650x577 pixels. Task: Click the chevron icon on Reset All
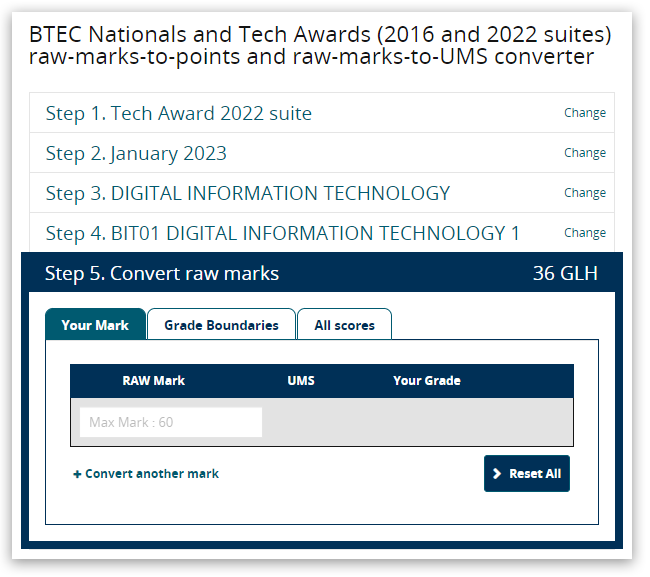497,474
